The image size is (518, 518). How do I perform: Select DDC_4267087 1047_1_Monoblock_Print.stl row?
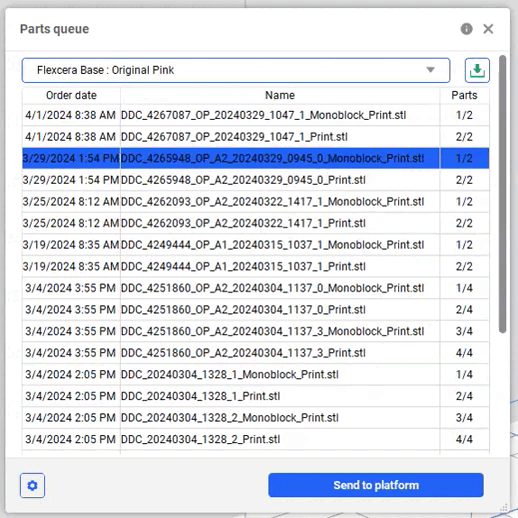tap(256, 115)
